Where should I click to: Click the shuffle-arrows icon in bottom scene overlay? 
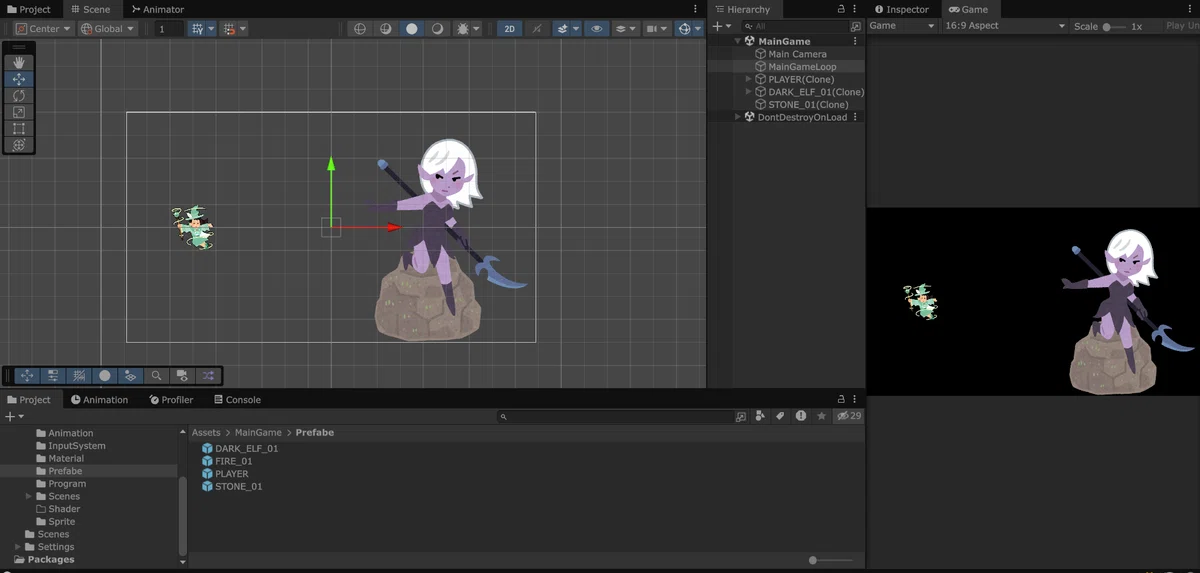(208, 376)
